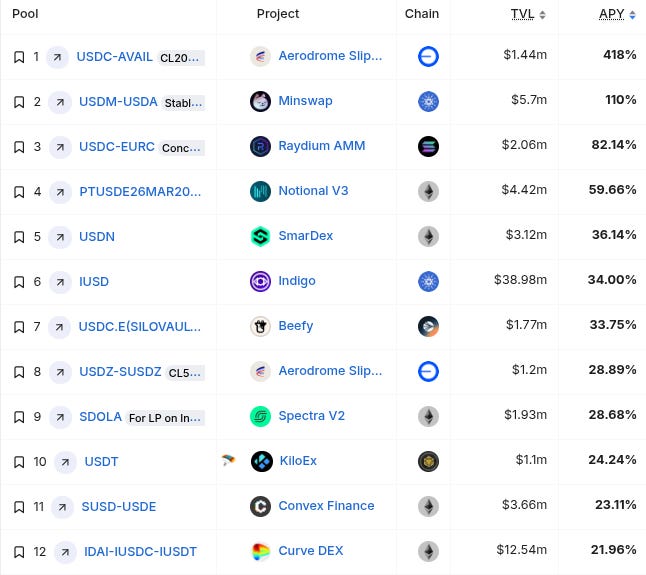The height and width of the screenshot is (575, 646).
Task: Click the airdrop parachute icon by KiloEx
Action: pyautogui.click(x=228, y=460)
